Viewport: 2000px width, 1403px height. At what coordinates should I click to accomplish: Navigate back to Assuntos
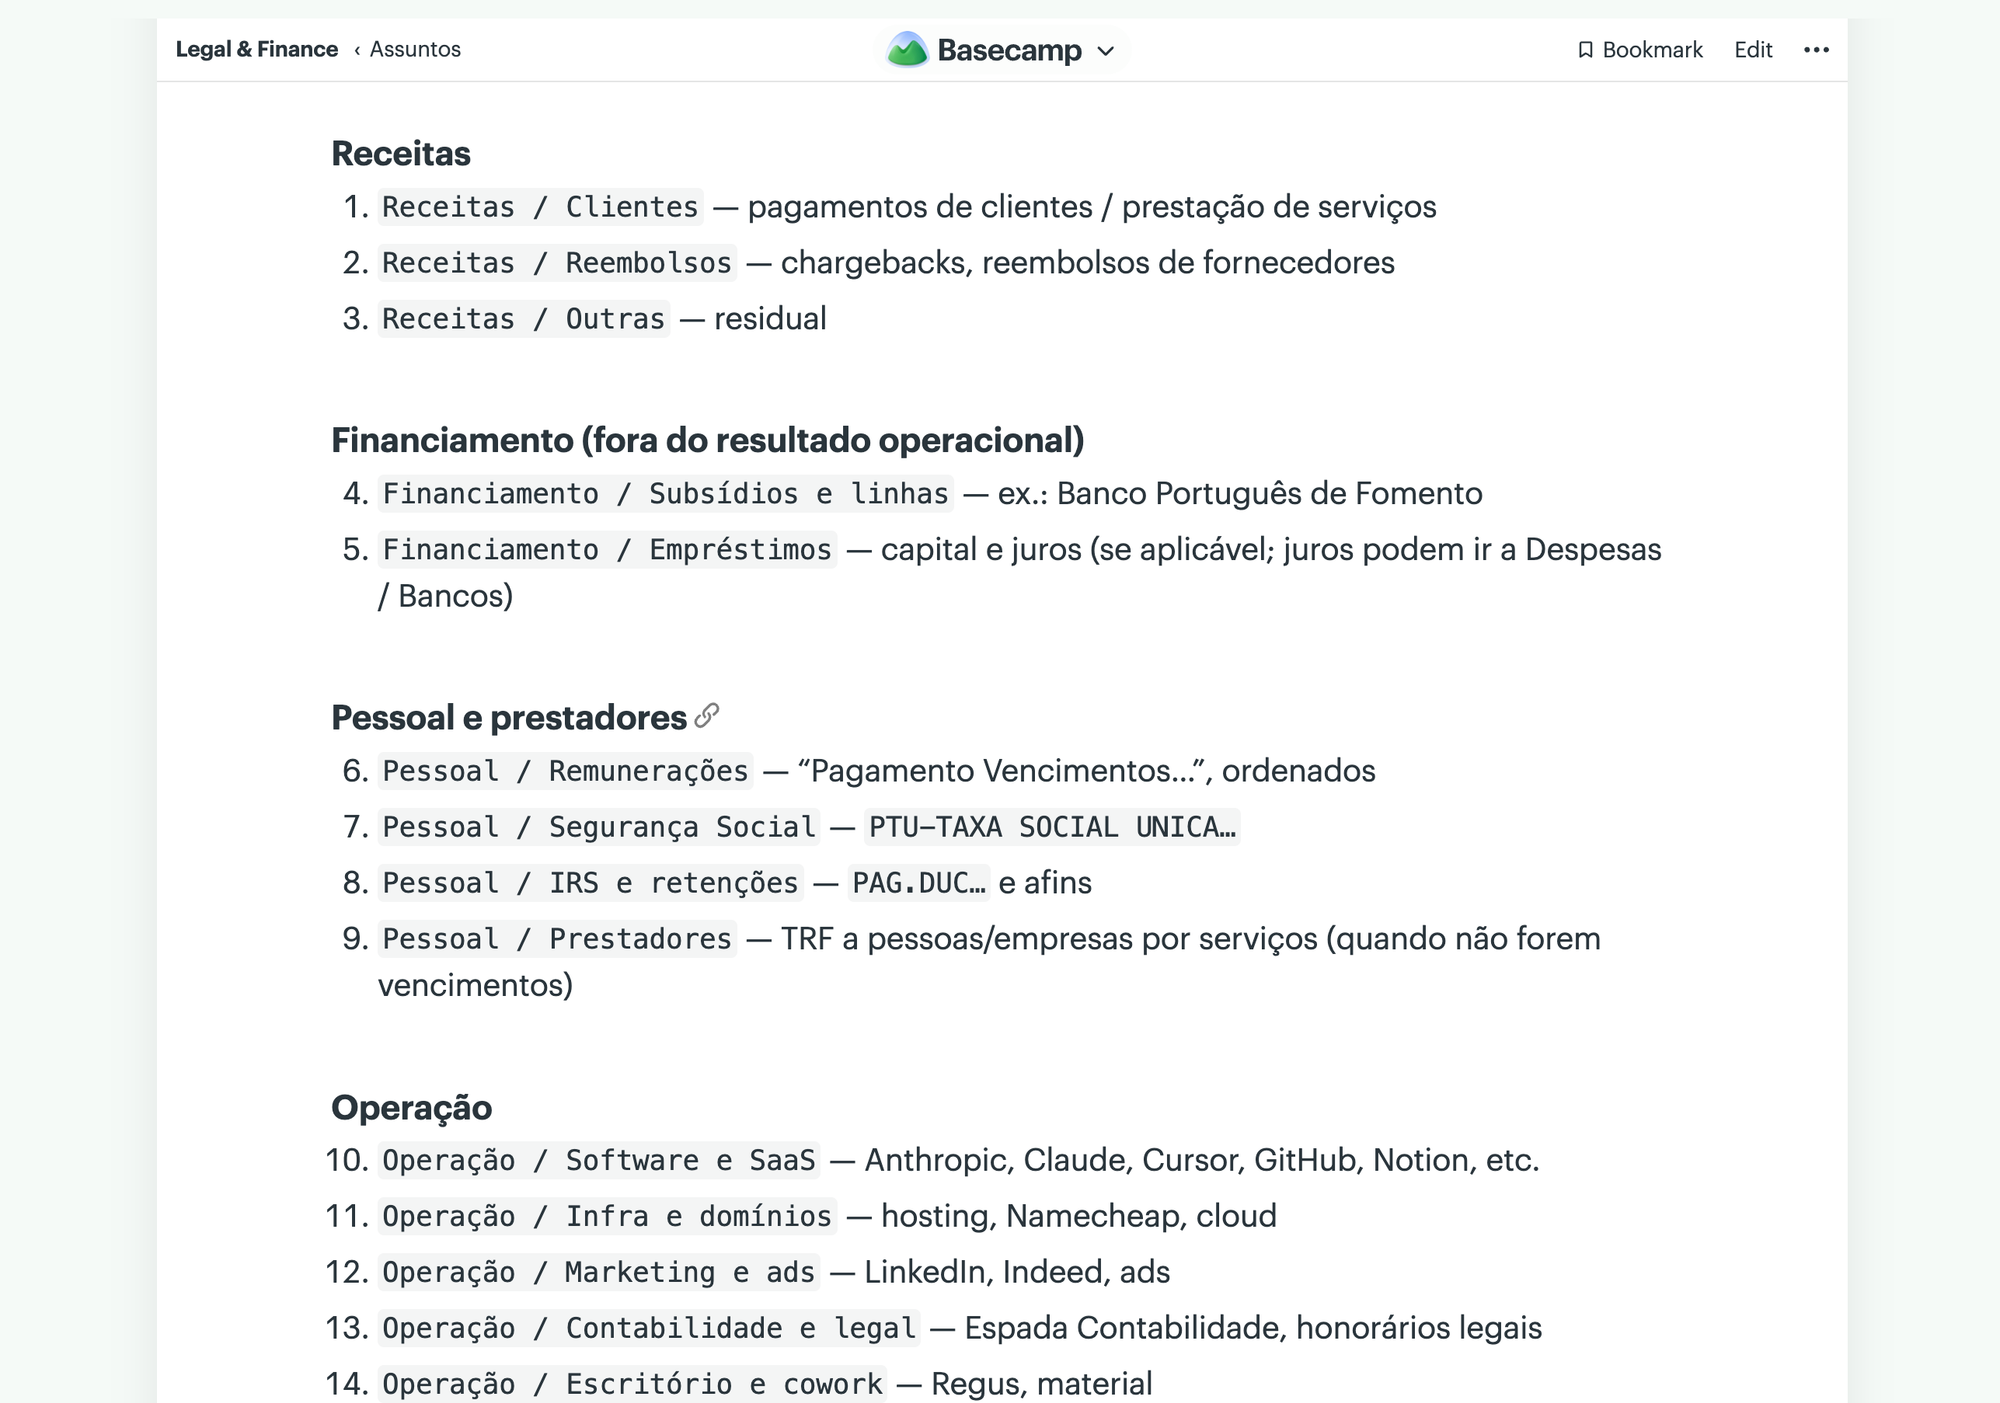tap(415, 49)
